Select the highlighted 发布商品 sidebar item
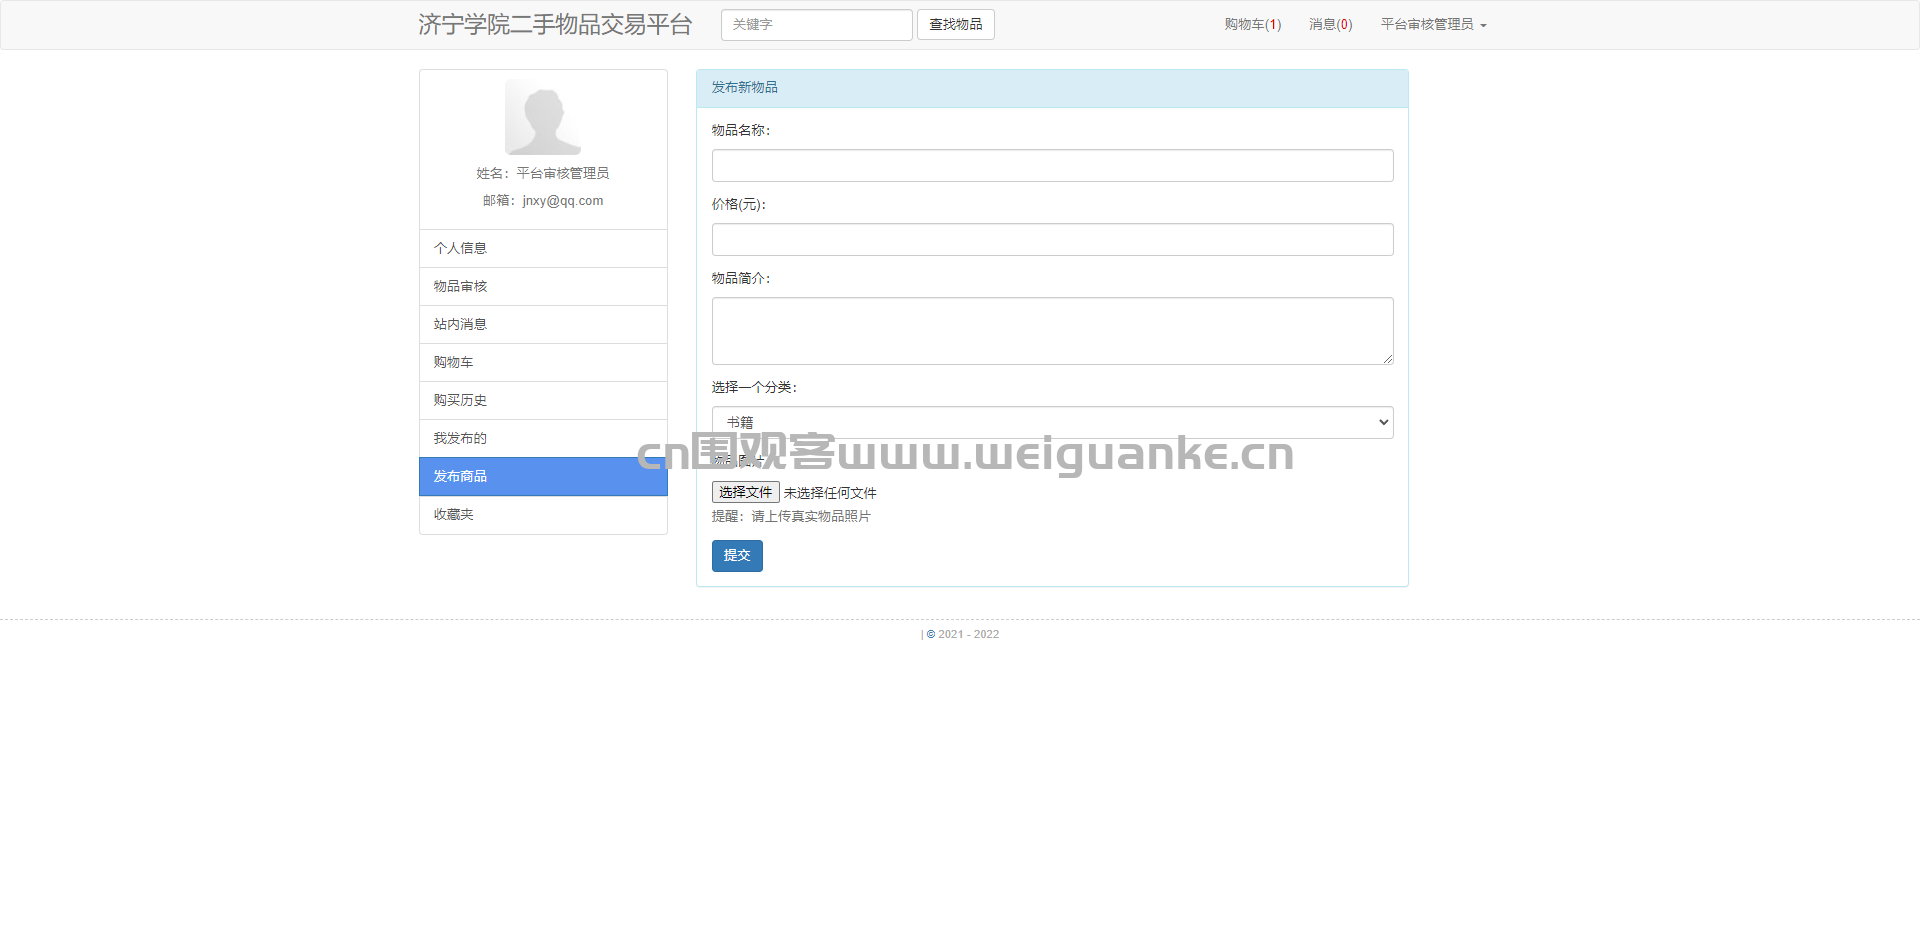The width and height of the screenshot is (1920, 938). [543, 476]
